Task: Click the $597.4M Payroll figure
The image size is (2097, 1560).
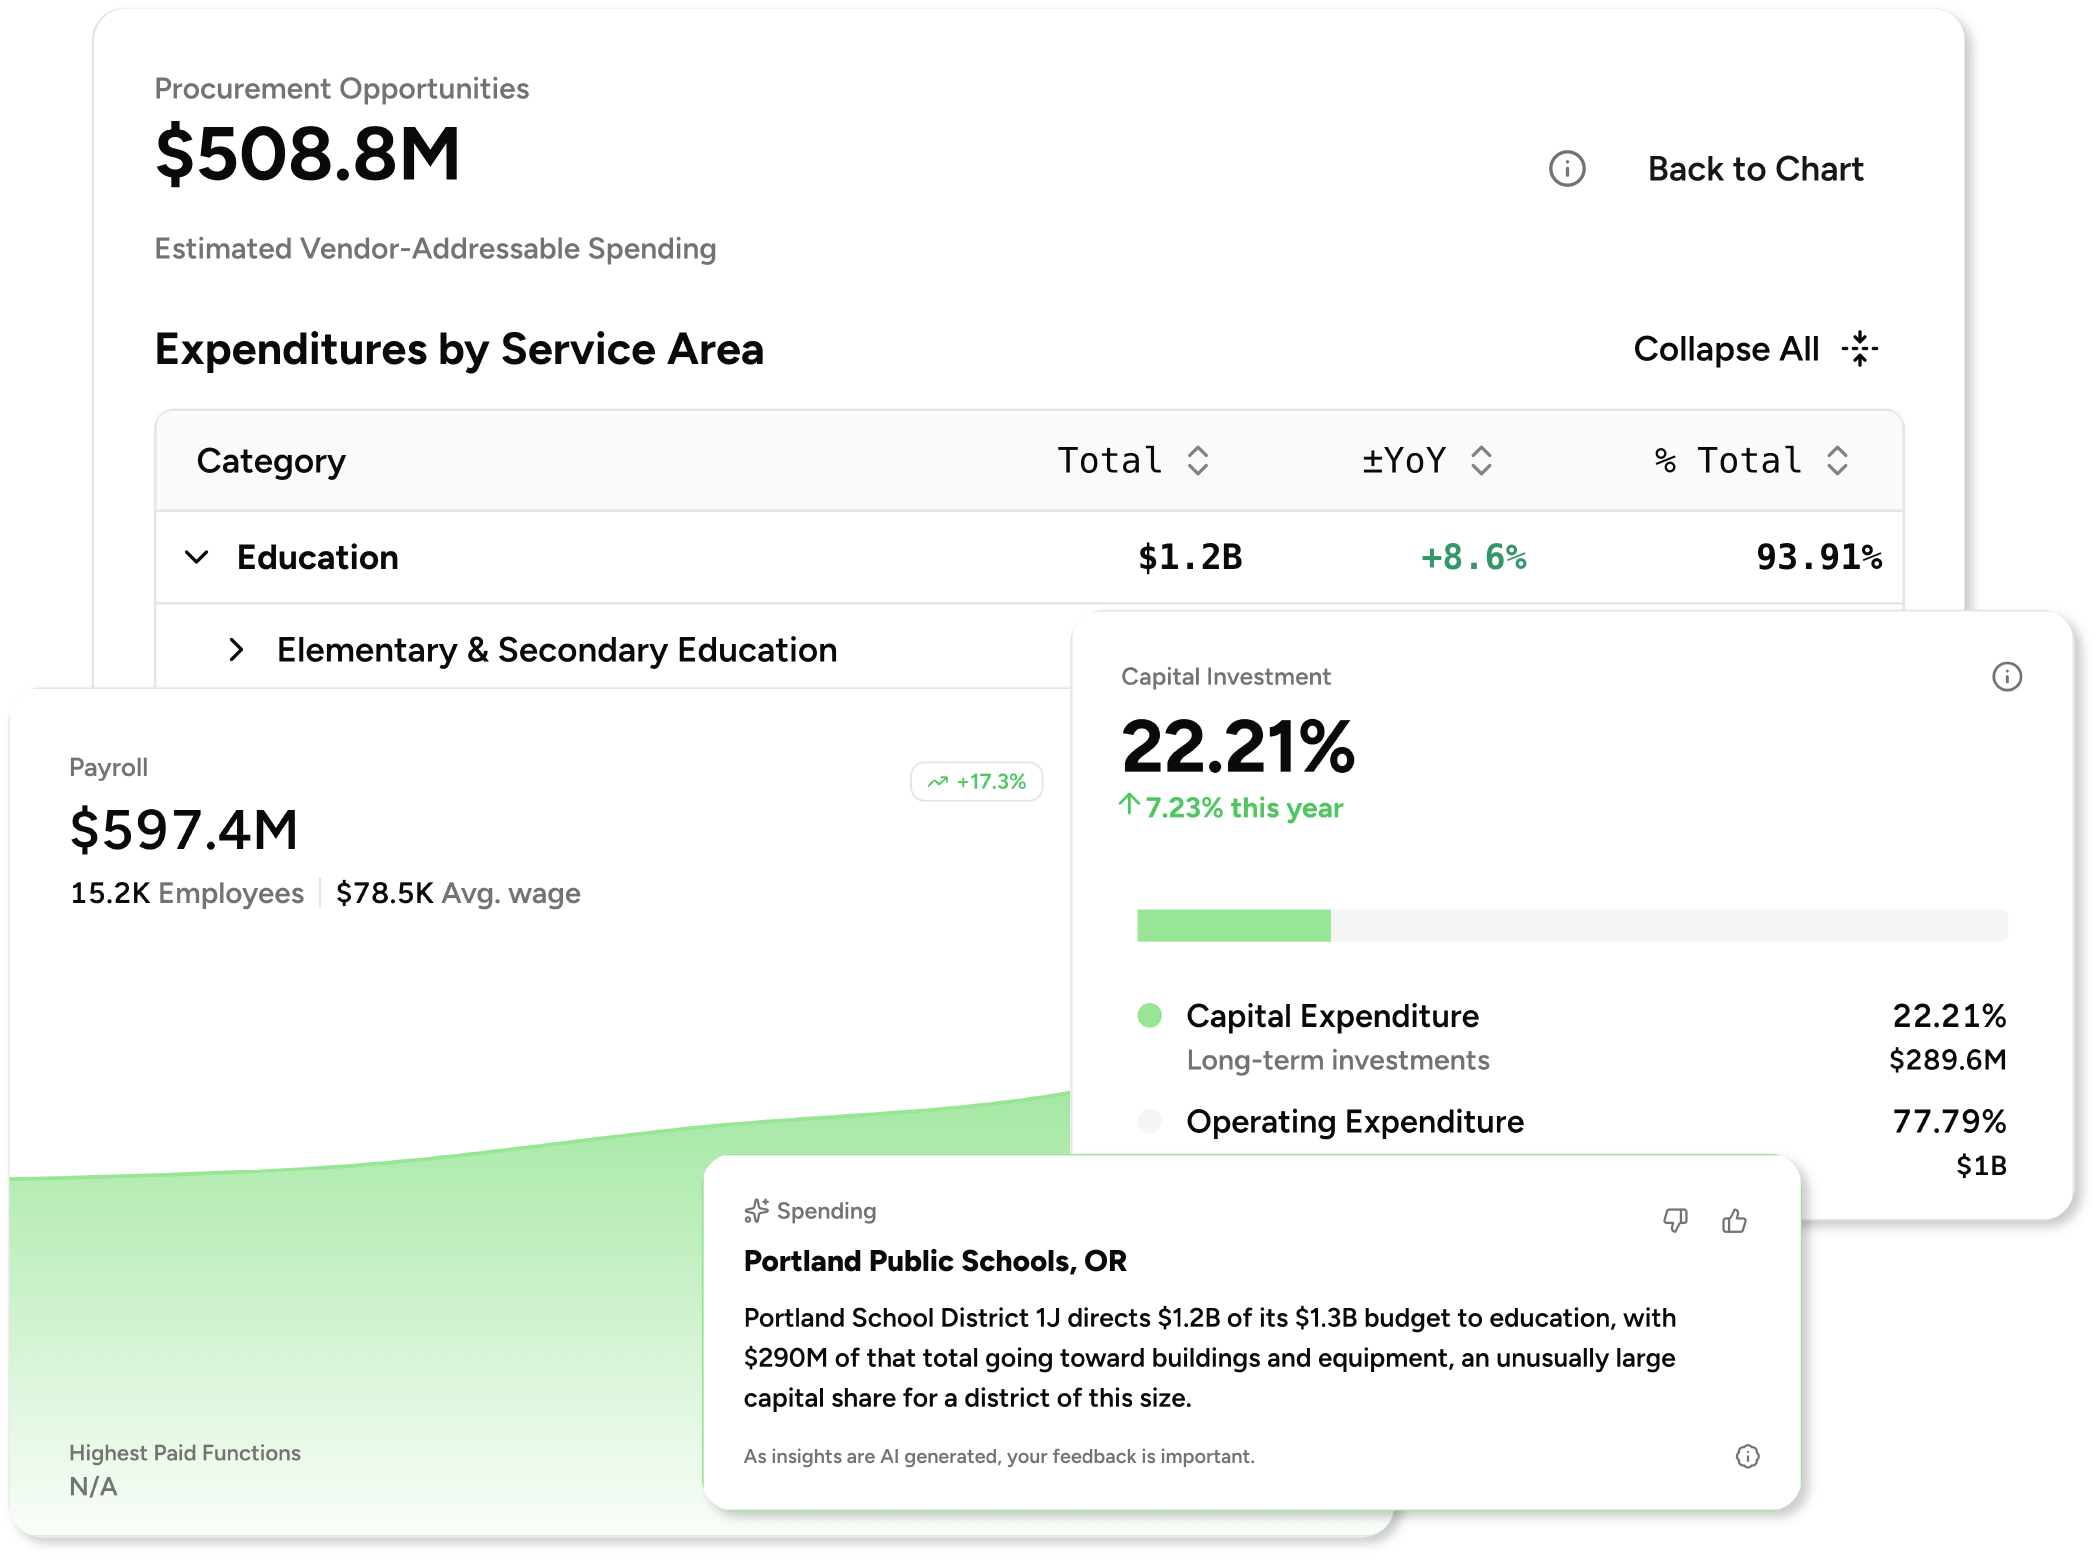Action: [x=184, y=830]
